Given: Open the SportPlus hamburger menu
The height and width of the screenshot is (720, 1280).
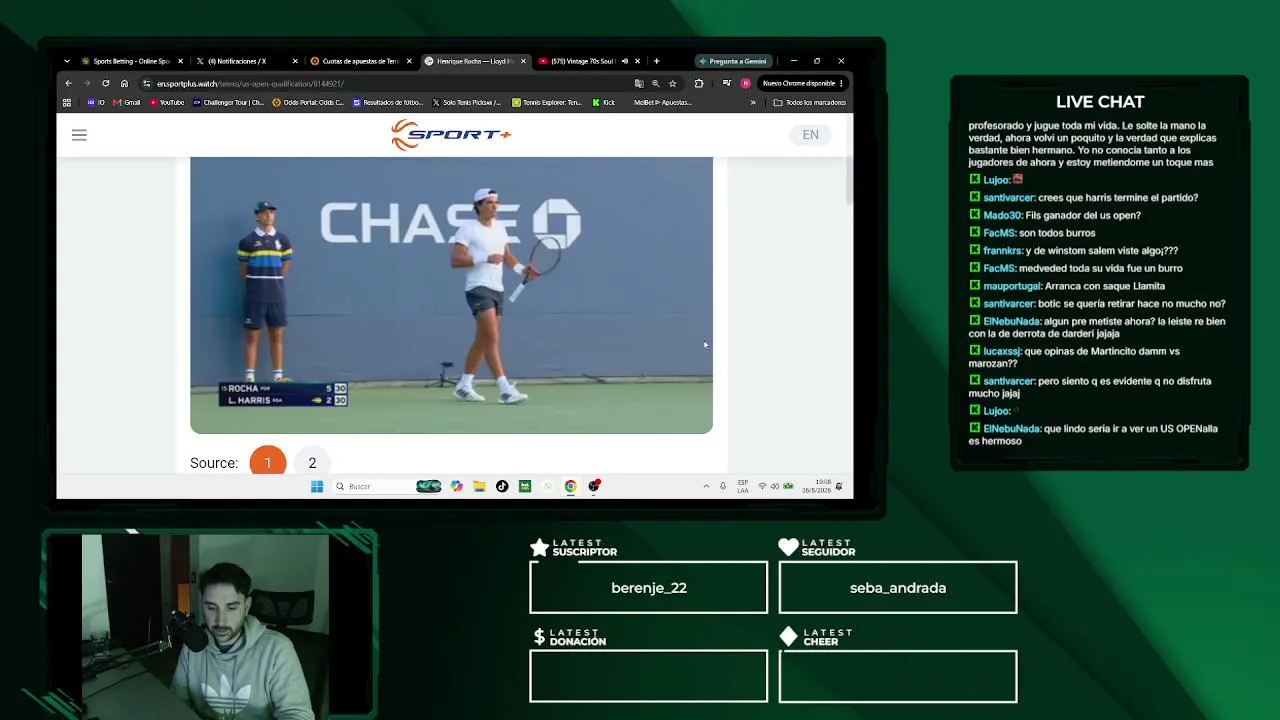Looking at the screenshot, I should (x=79, y=135).
